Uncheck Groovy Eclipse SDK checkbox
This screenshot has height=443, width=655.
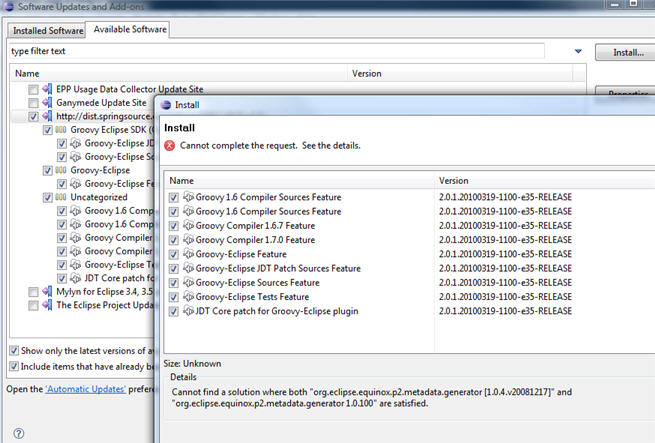[x=47, y=130]
